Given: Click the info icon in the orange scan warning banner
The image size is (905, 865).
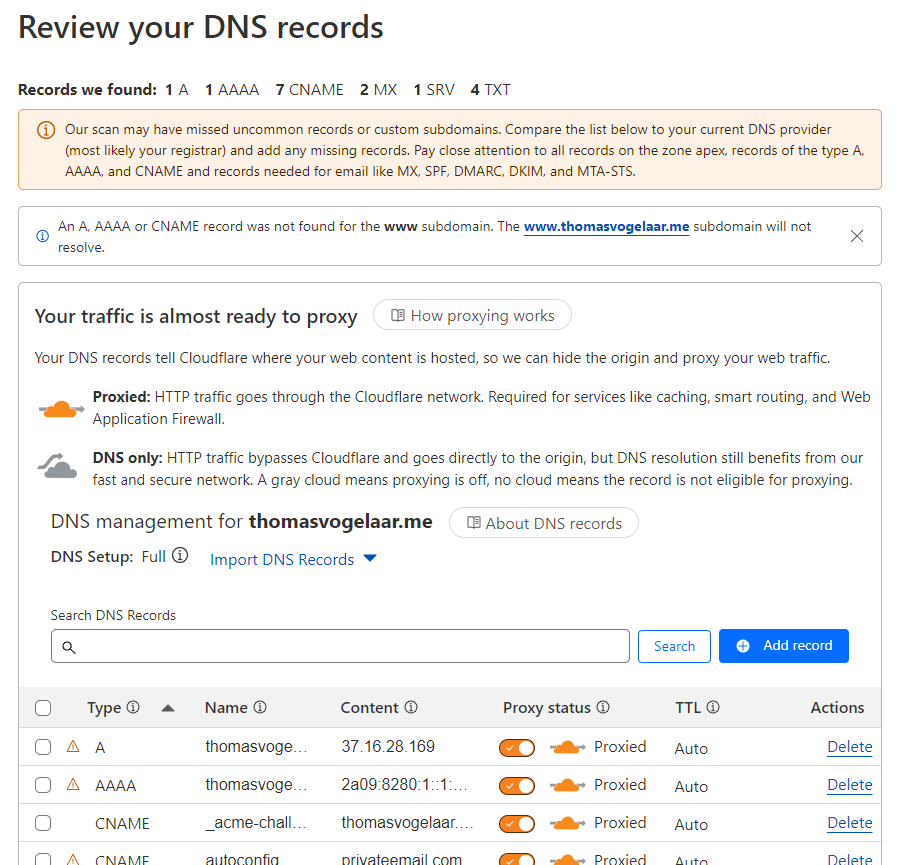Looking at the screenshot, I should (x=45, y=130).
